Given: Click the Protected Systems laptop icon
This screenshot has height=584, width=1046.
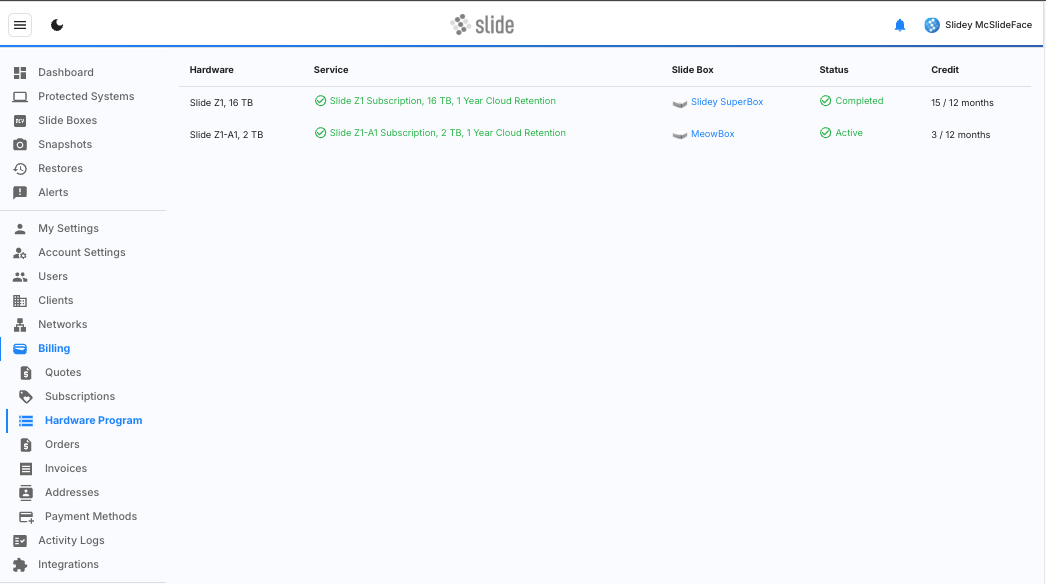Looking at the screenshot, I should coord(20,96).
